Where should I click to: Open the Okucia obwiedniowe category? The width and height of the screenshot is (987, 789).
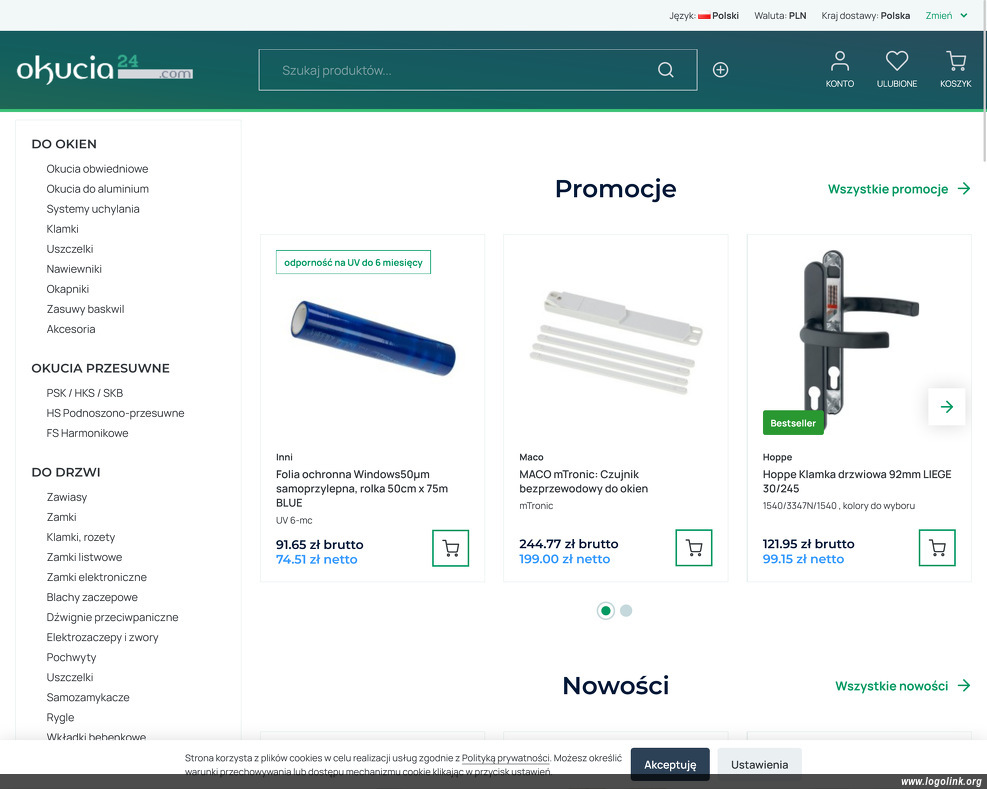tap(97, 169)
